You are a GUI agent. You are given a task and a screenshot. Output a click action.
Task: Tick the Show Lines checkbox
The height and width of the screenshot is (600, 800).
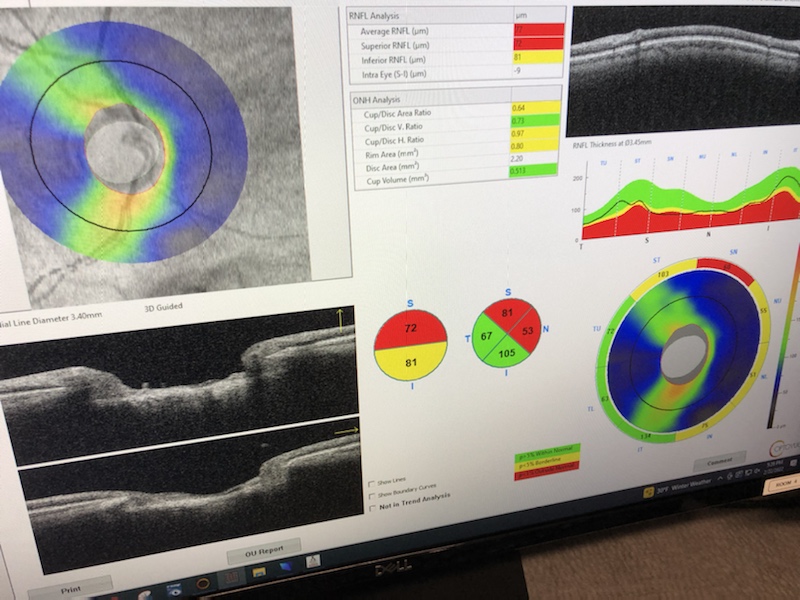click(371, 483)
